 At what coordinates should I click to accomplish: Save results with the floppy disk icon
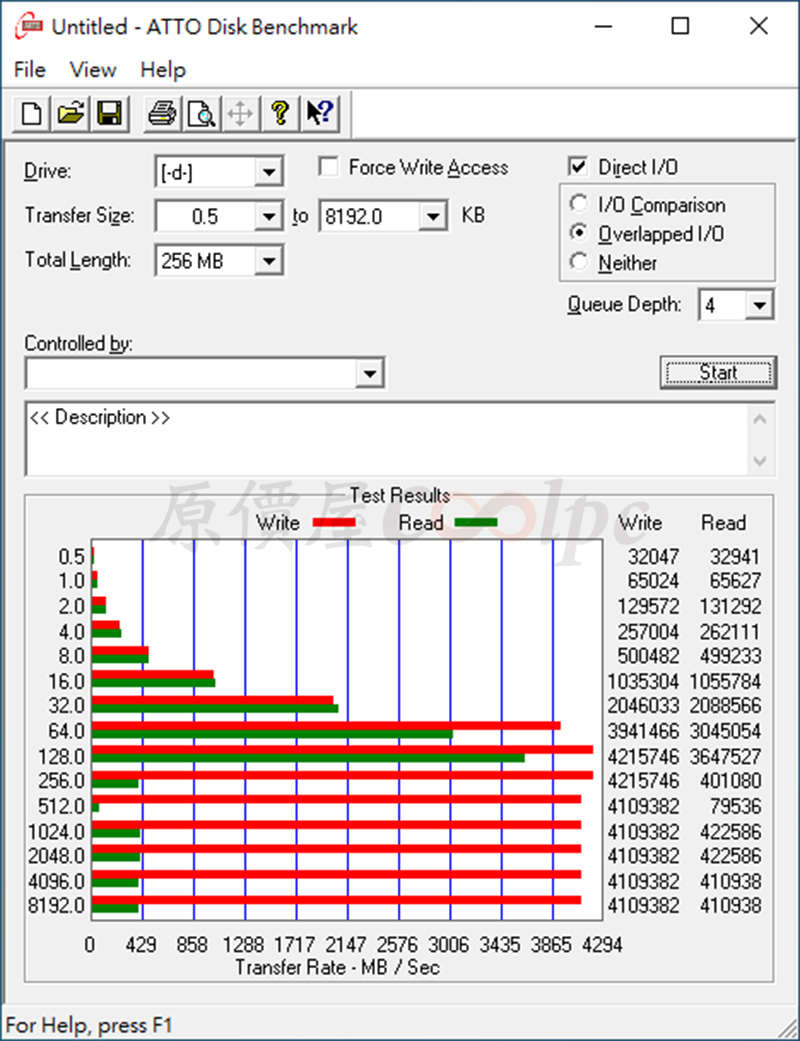click(110, 114)
